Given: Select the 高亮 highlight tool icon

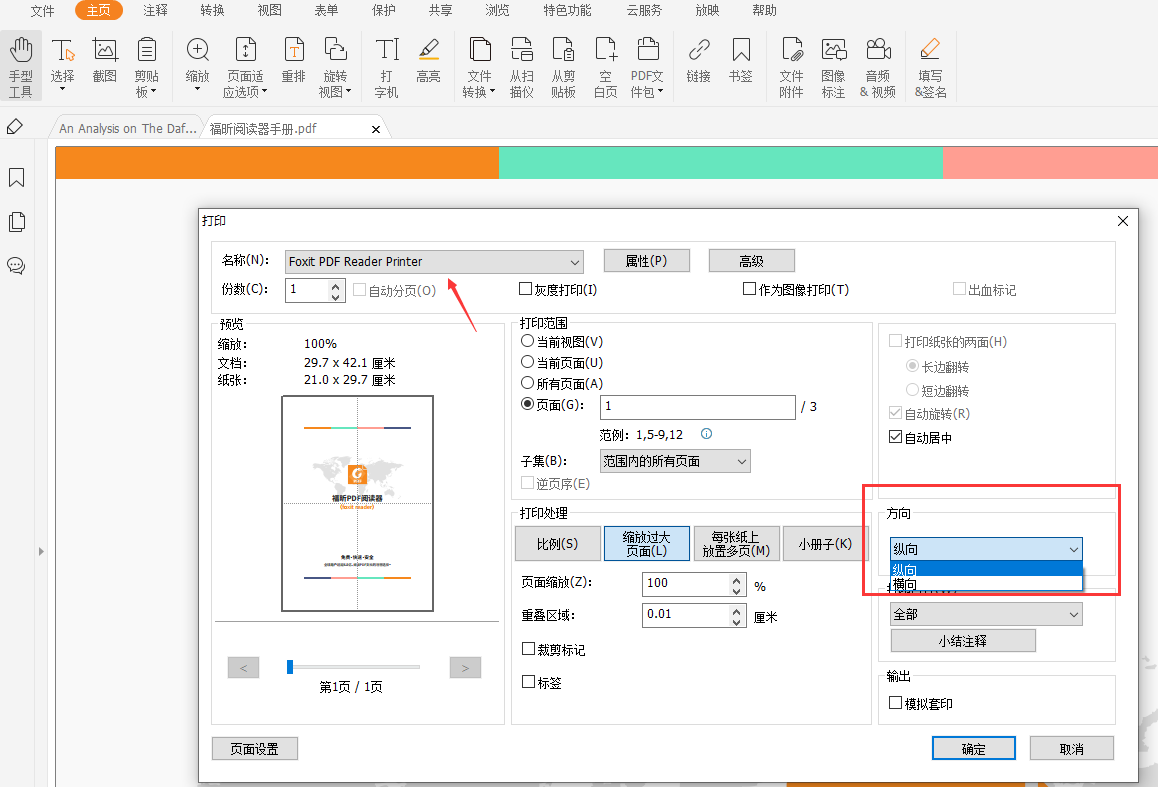Looking at the screenshot, I should 428,62.
